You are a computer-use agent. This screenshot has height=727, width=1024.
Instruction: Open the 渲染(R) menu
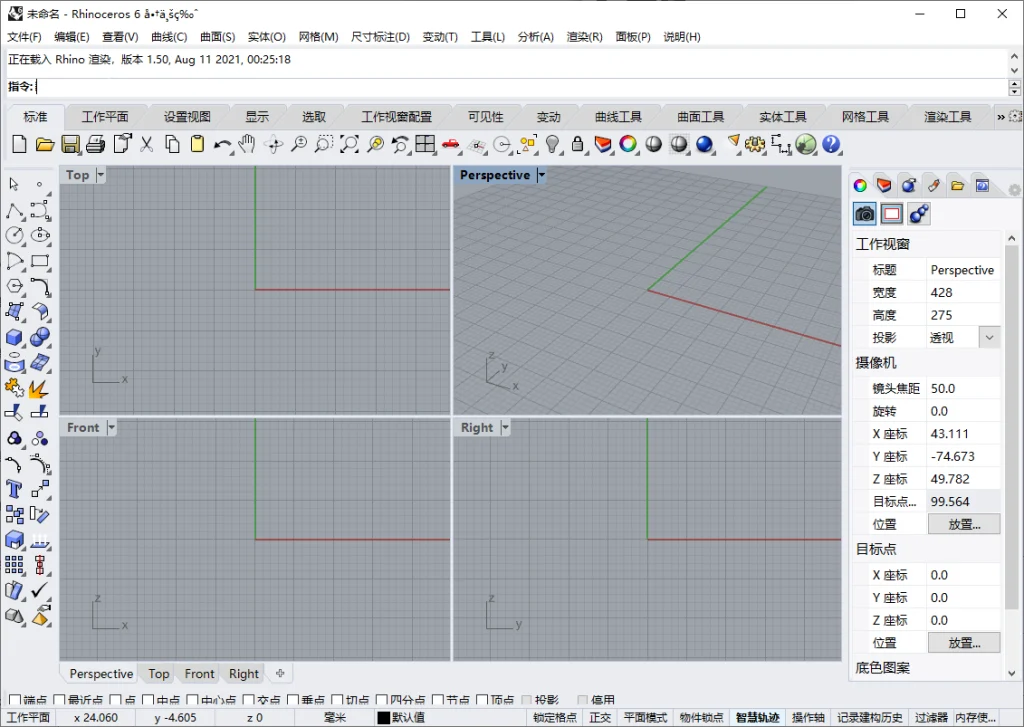(584, 37)
